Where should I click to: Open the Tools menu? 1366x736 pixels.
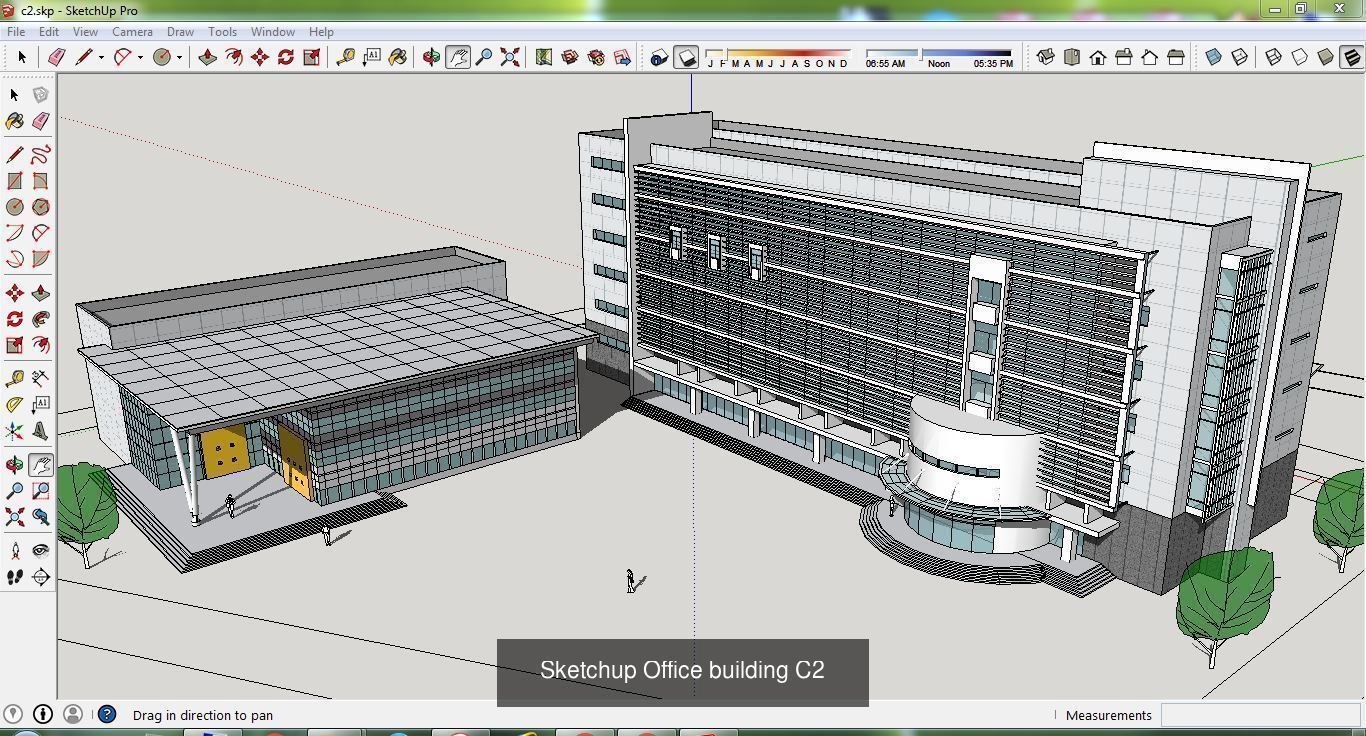(222, 32)
